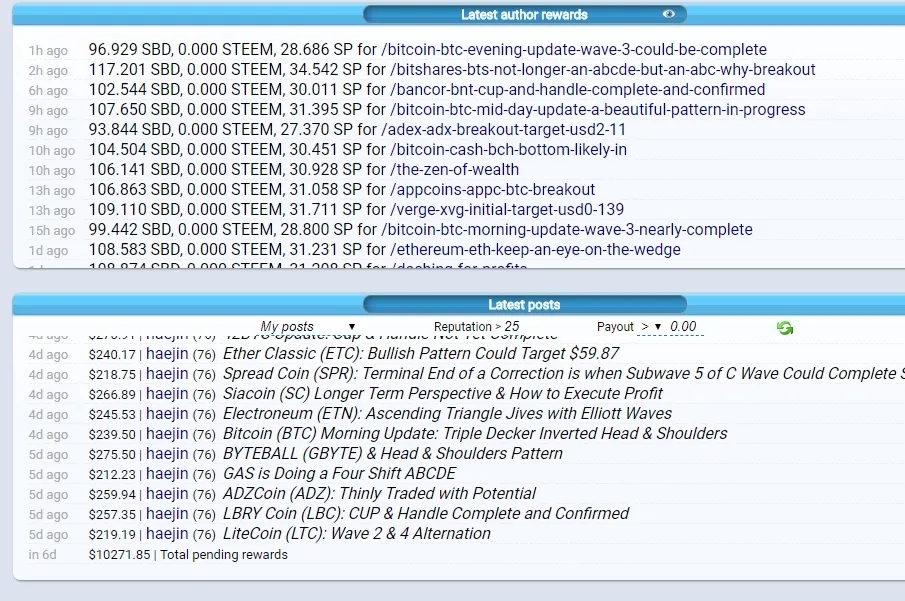Click the Payout value field 0.00
This screenshot has height=601, width=905.
684,327
